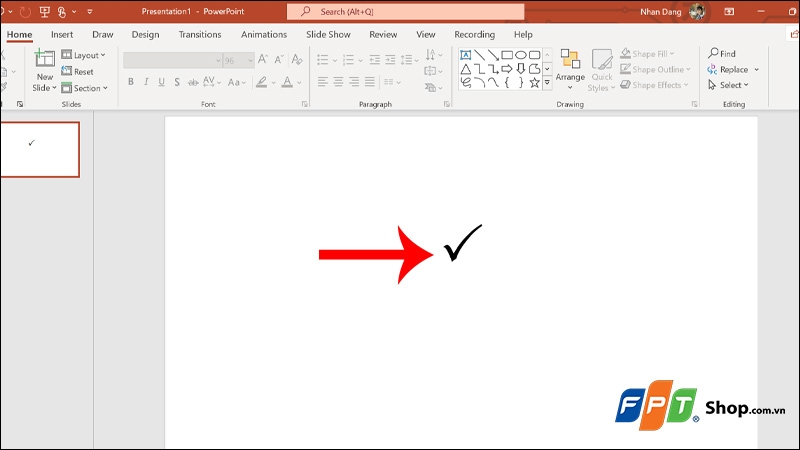This screenshot has height=450, width=800.
Task: Align text right
Action: (x=354, y=82)
